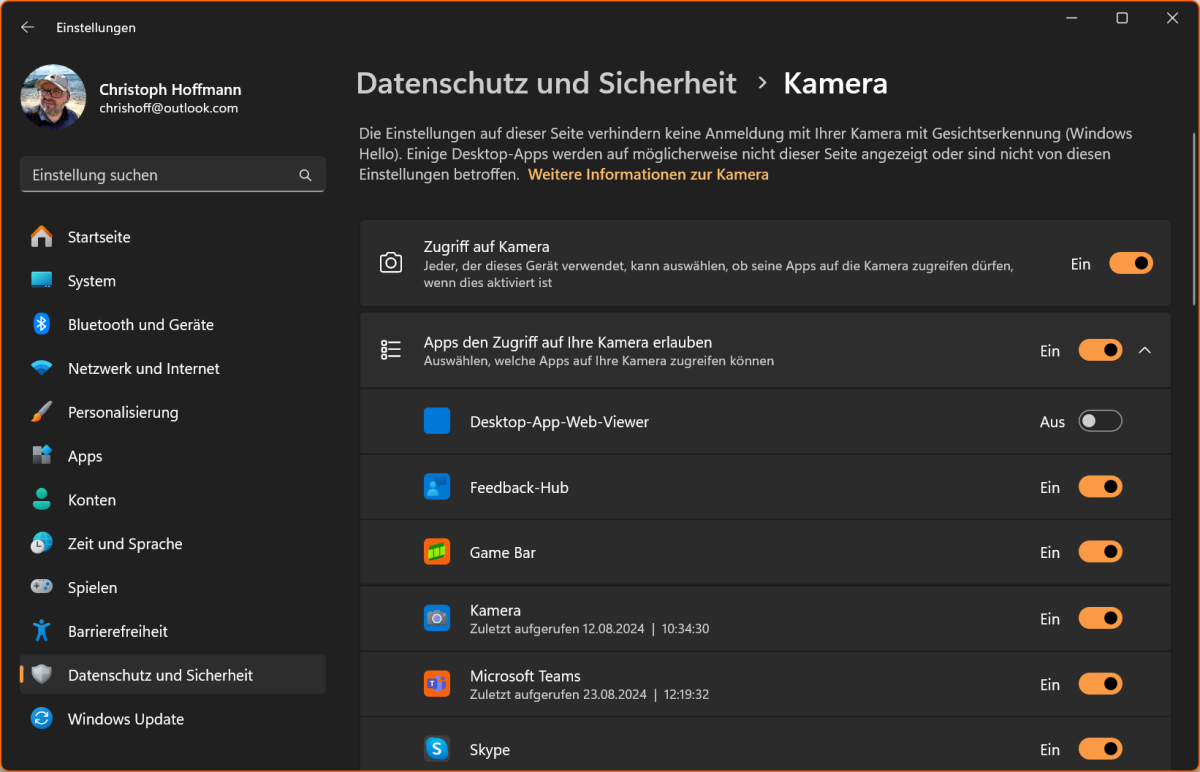Navigate back via Datenschutz und Sicherheit breadcrumb
Screen dimensions: 1200x772
544,84
